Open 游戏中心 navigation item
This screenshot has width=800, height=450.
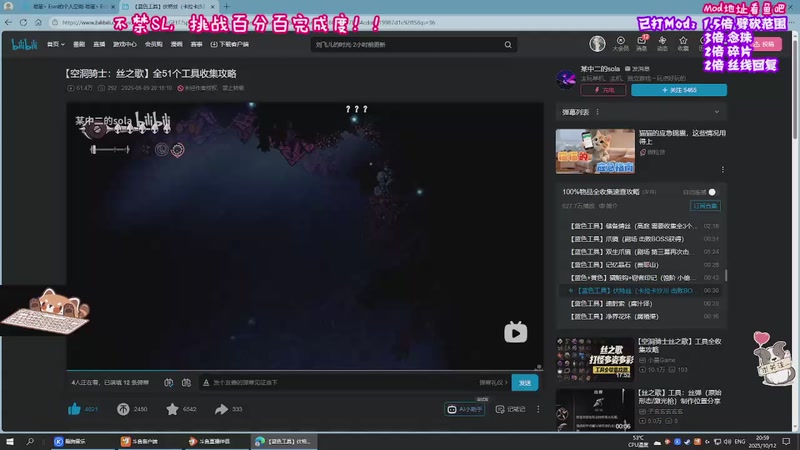(124, 44)
